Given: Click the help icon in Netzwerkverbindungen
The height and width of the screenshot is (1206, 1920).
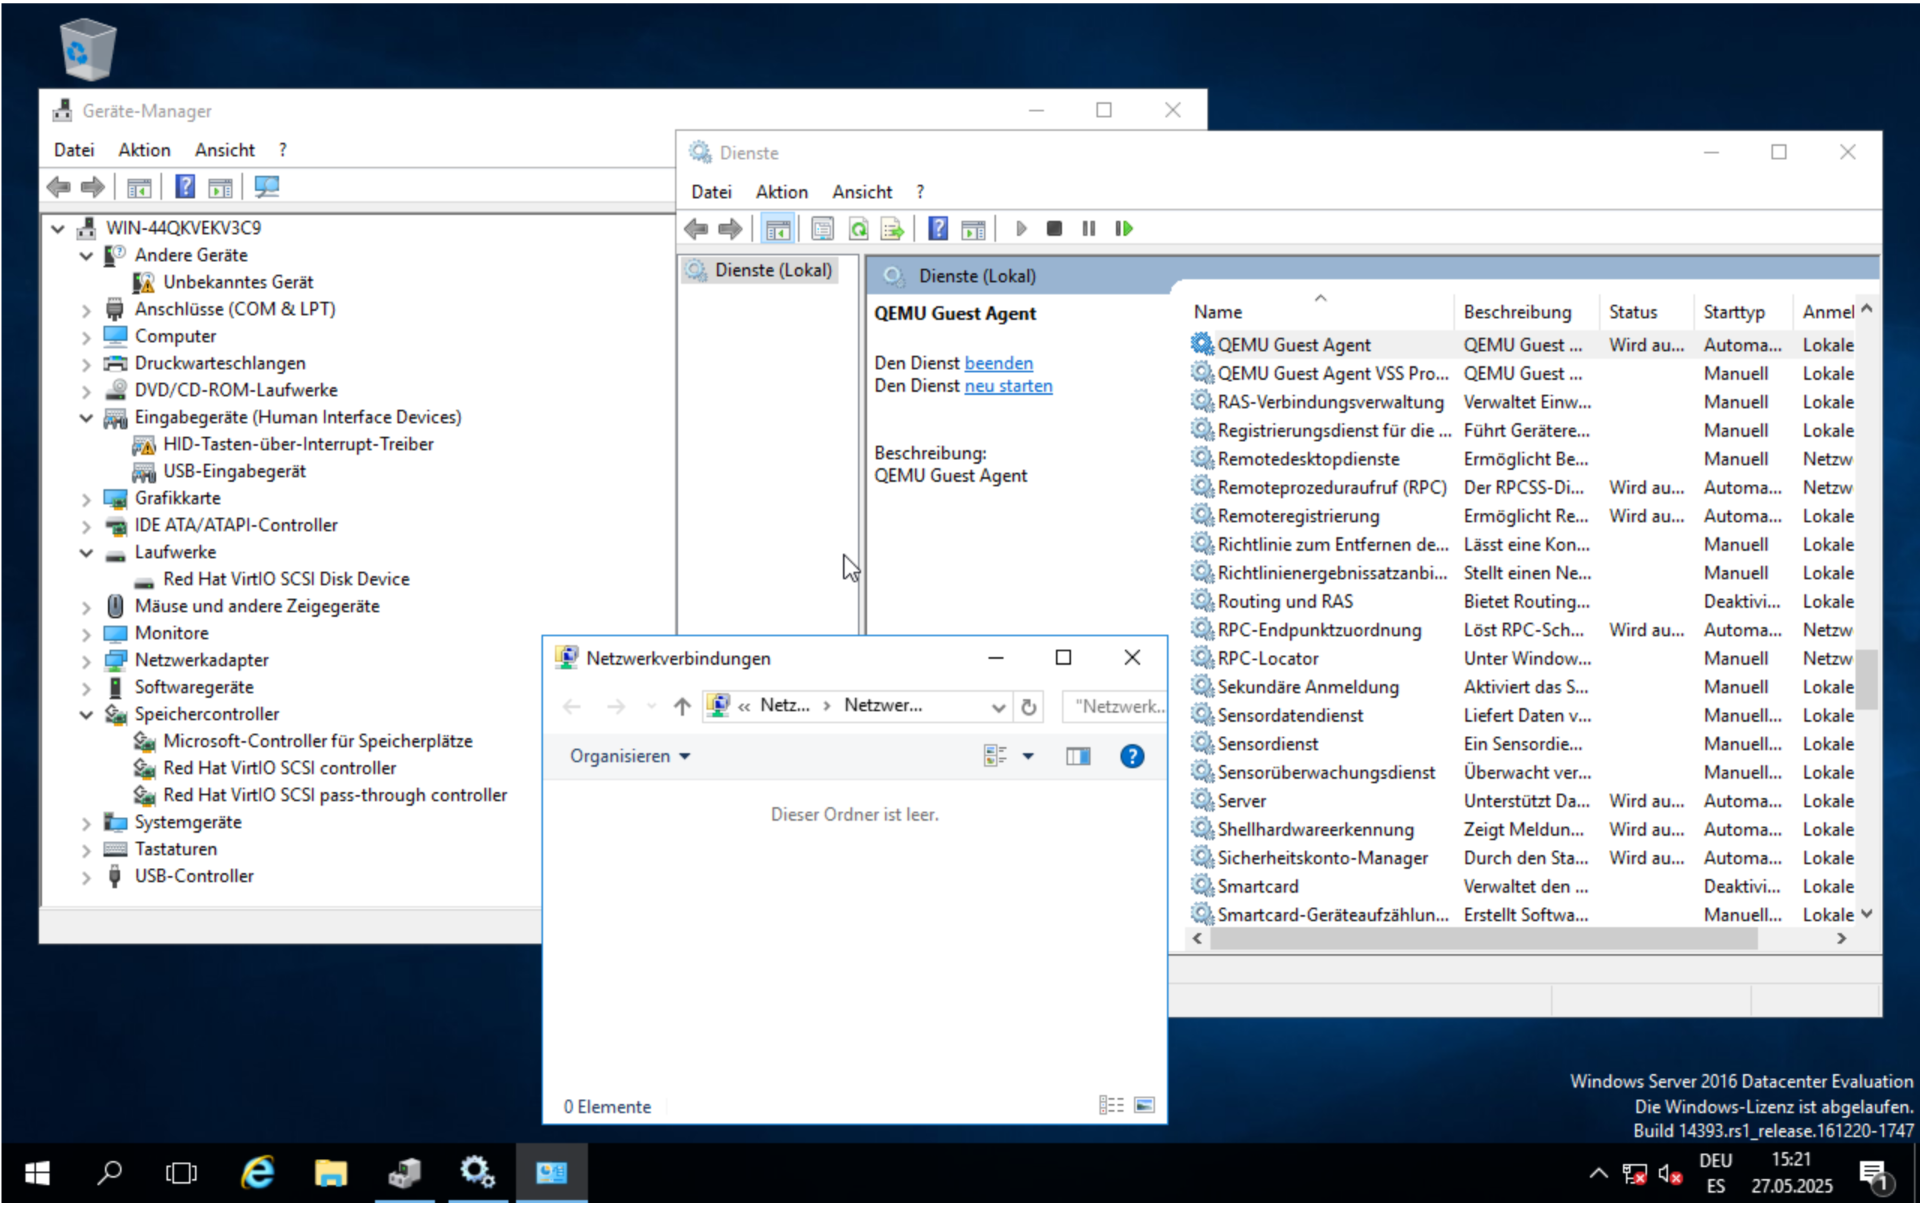Looking at the screenshot, I should [x=1131, y=757].
